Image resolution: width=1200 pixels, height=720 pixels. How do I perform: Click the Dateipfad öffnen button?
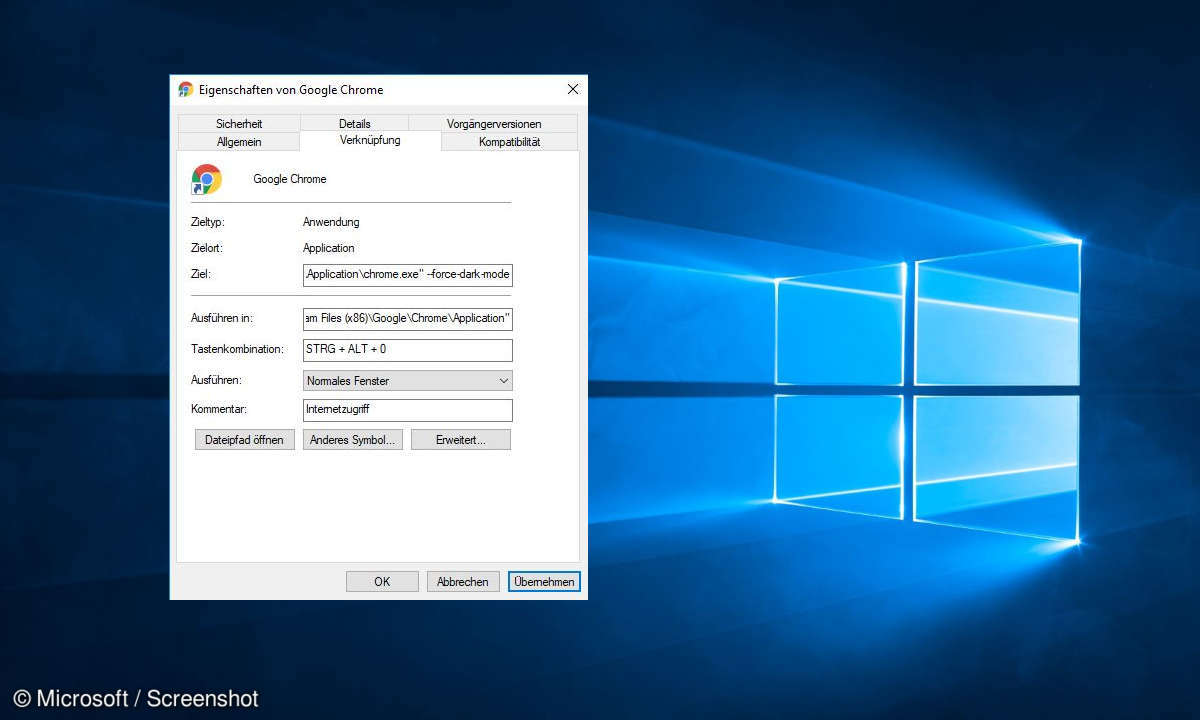245,440
